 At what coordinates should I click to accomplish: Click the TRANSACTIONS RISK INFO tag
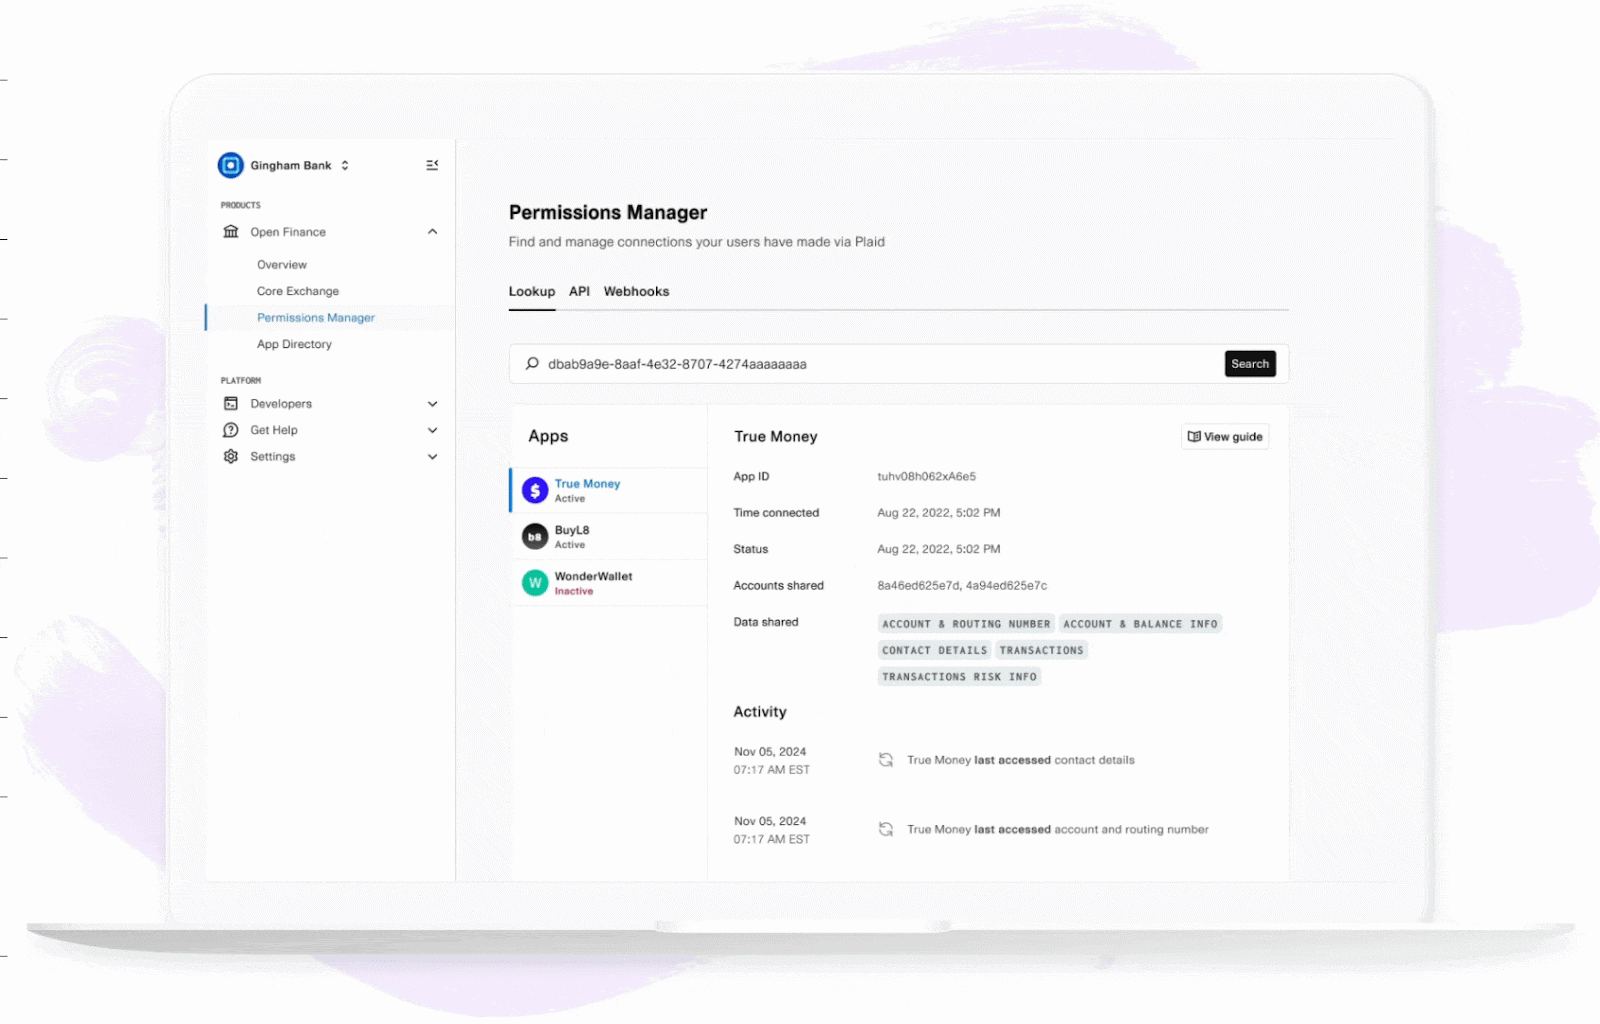(959, 677)
